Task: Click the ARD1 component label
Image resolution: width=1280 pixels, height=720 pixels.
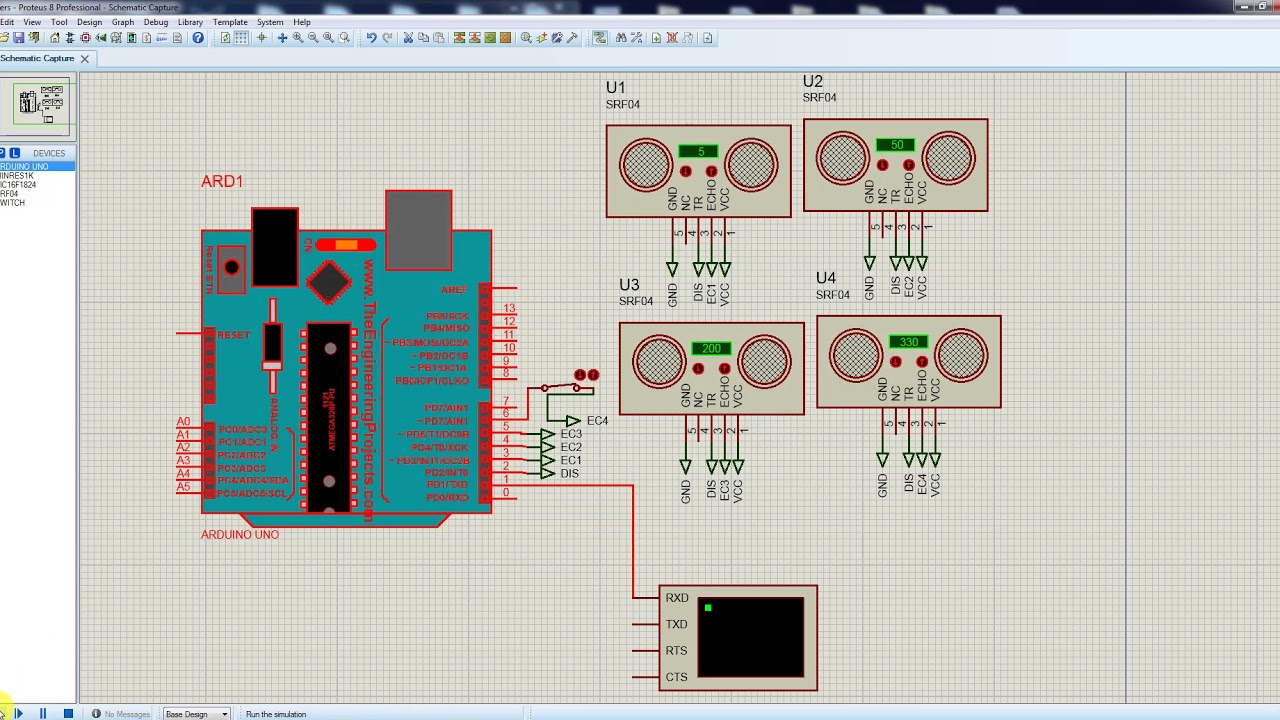Action: [x=222, y=181]
